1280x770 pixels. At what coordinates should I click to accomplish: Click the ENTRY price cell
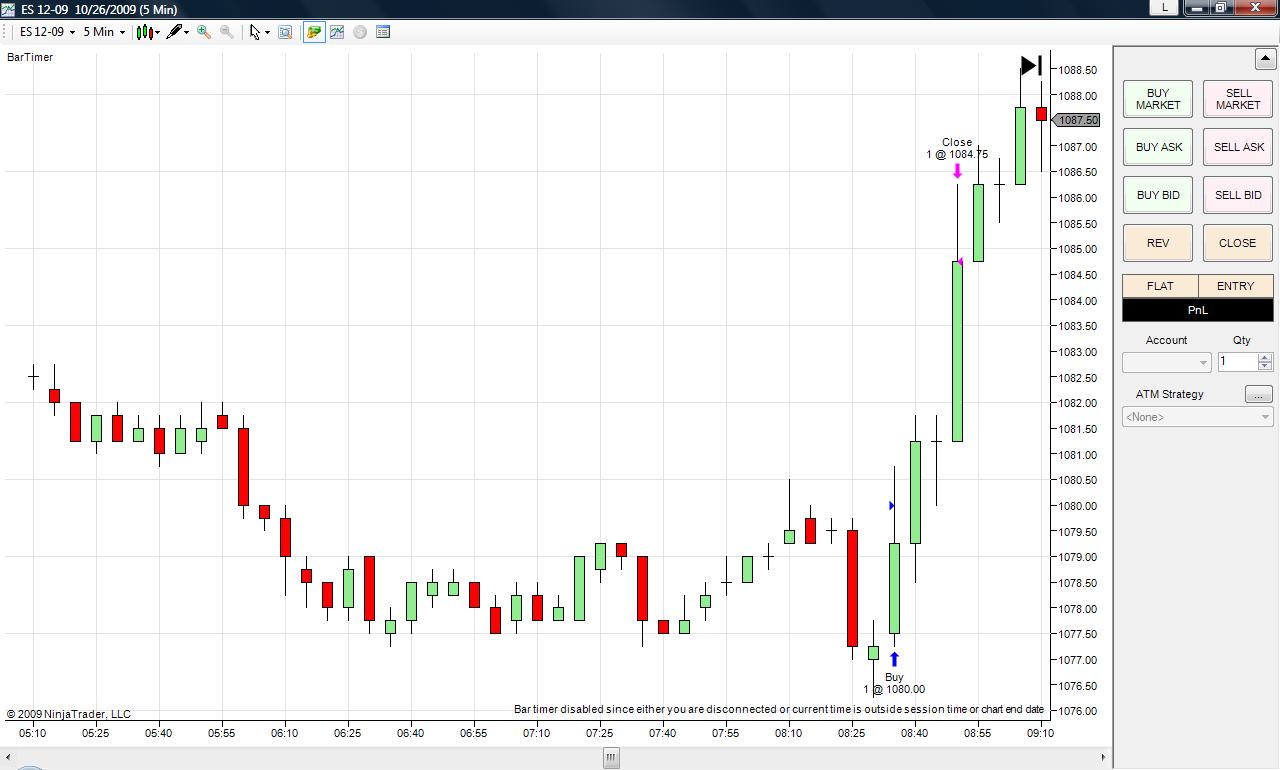[x=1236, y=286]
